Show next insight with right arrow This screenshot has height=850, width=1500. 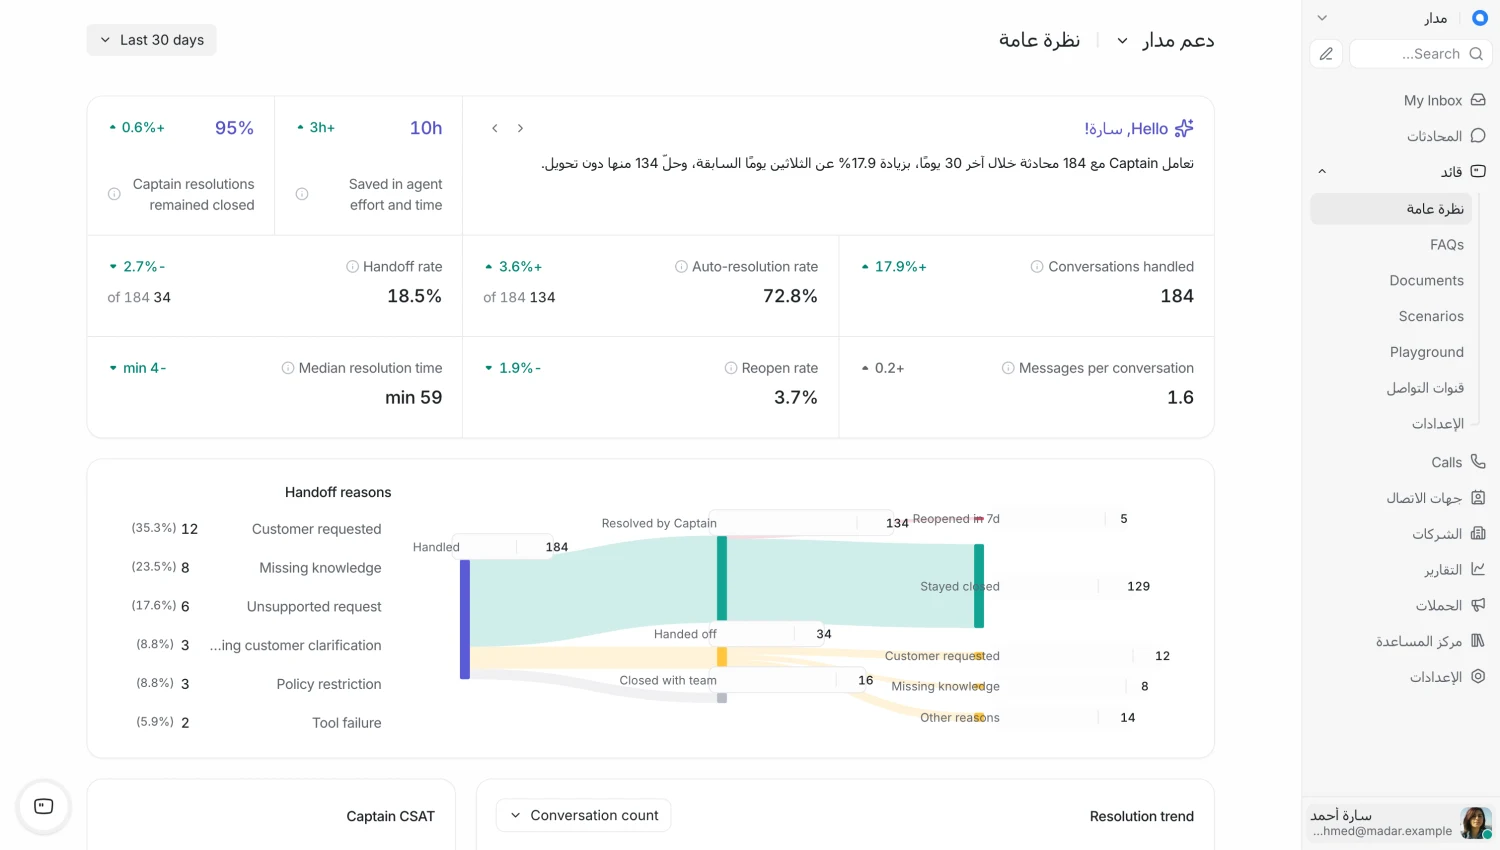coord(520,128)
